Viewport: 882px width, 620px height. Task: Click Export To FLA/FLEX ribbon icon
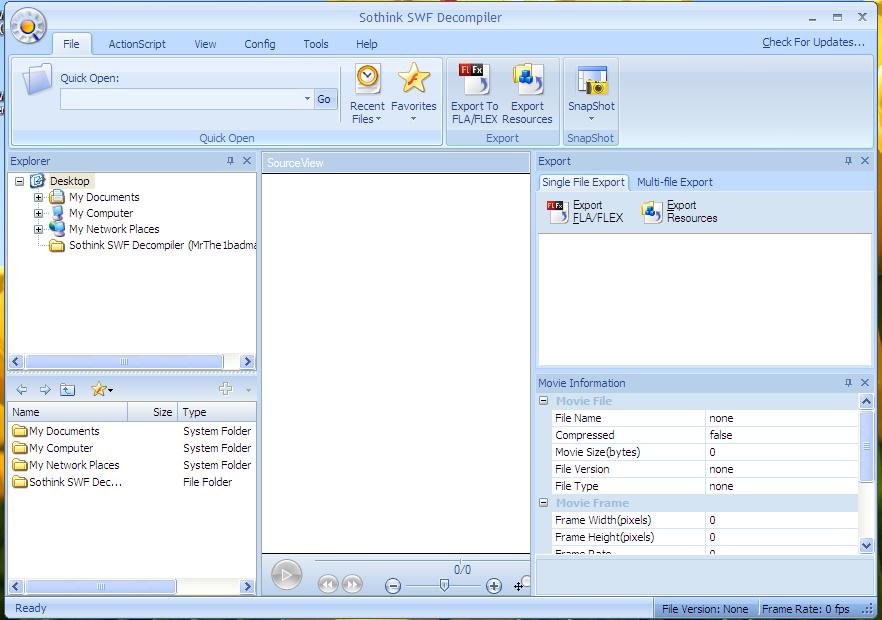[x=474, y=93]
